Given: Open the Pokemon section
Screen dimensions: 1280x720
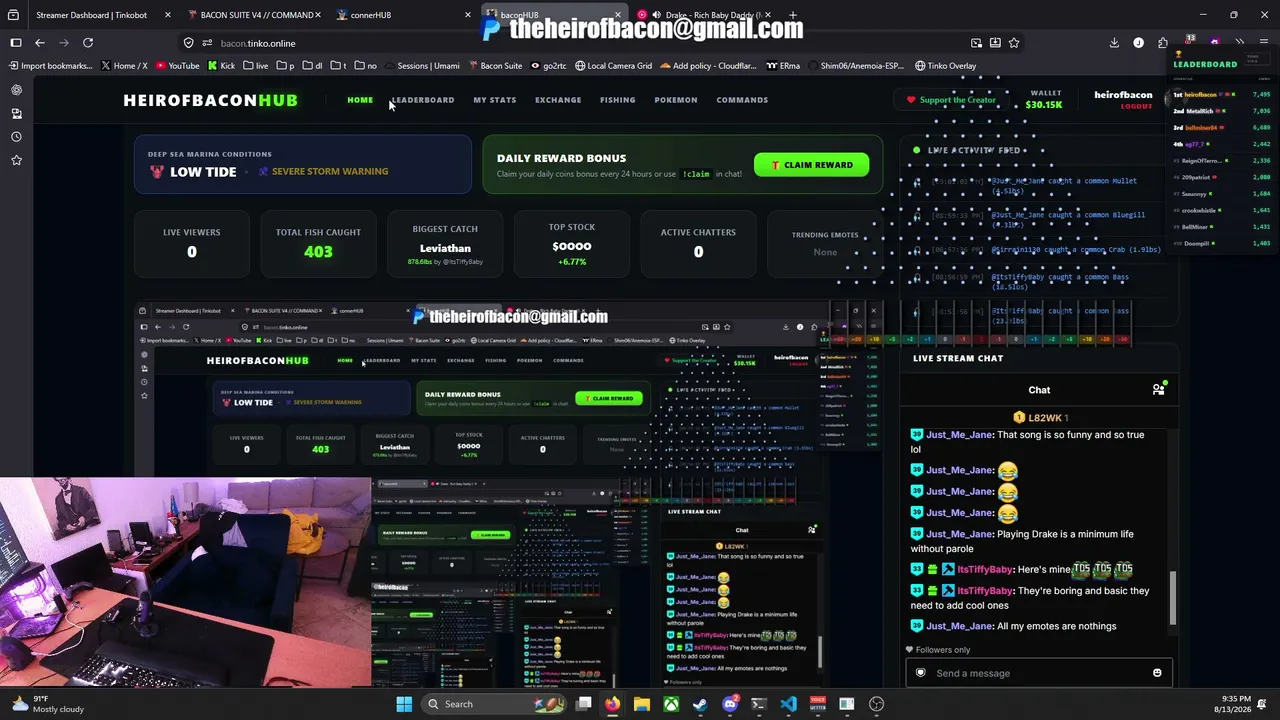Looking at the screenshot, I should pos(676,100).
